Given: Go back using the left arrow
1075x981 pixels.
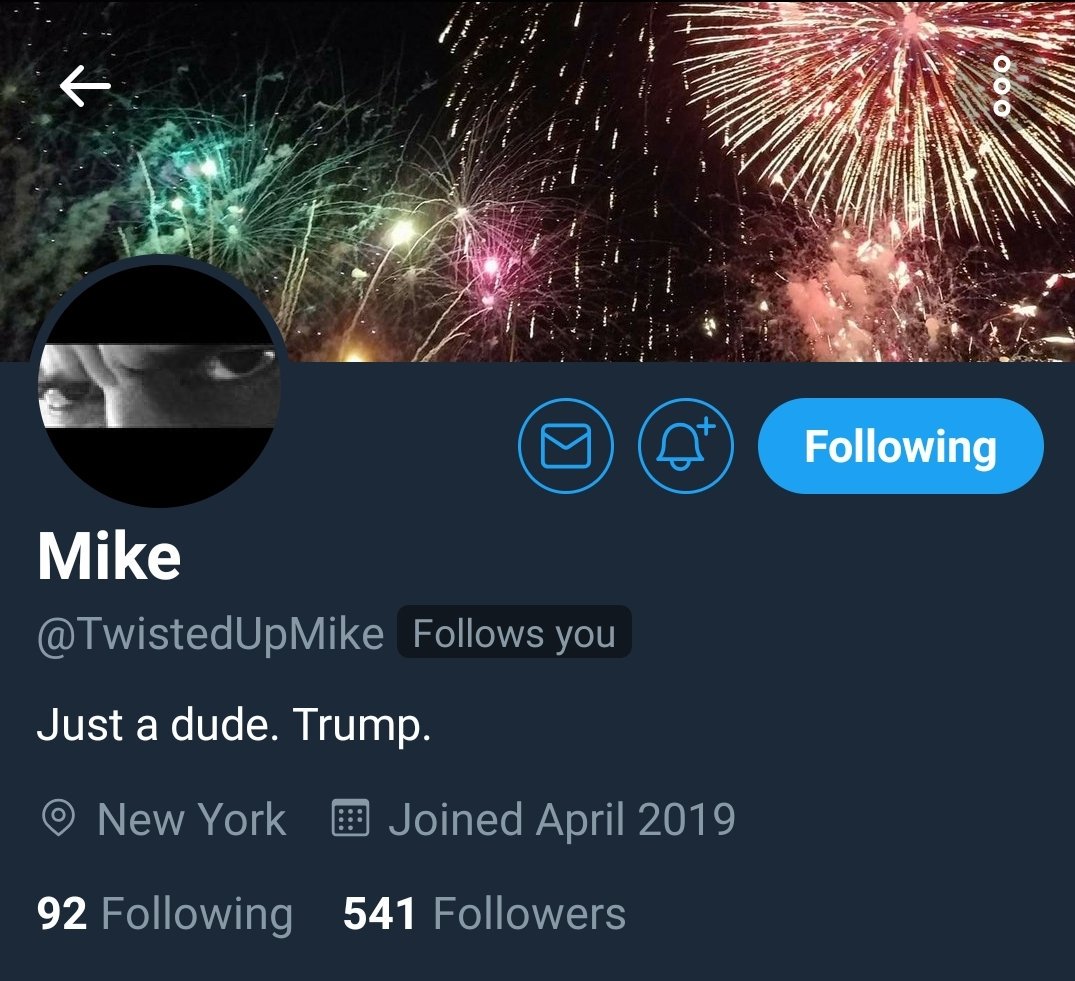Looking at the screenshot, I should click(85, 86).
